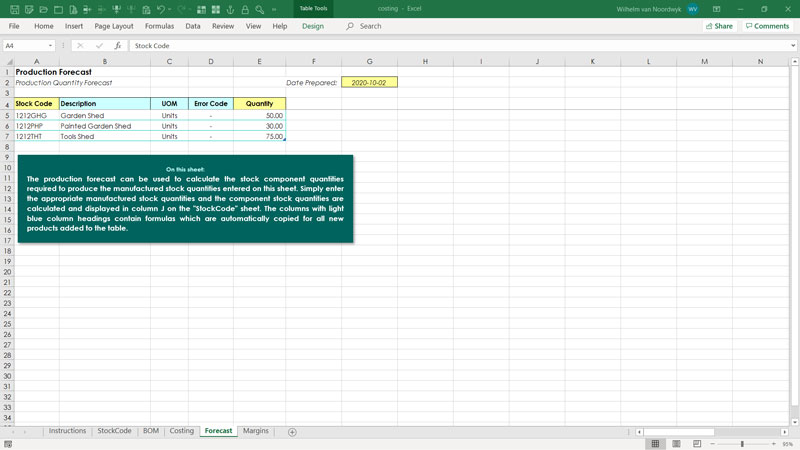Open the Customize Quick Access Toolbar dropdown
800x450 pixels.
click(274, 9)
